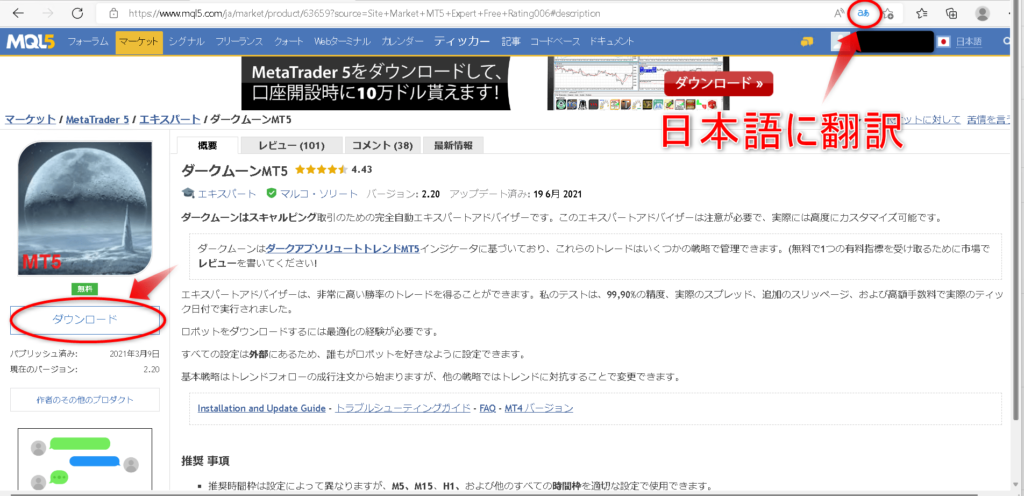Click the green 無料 badge
1024x496 pixels.
(x=84, y=289)
